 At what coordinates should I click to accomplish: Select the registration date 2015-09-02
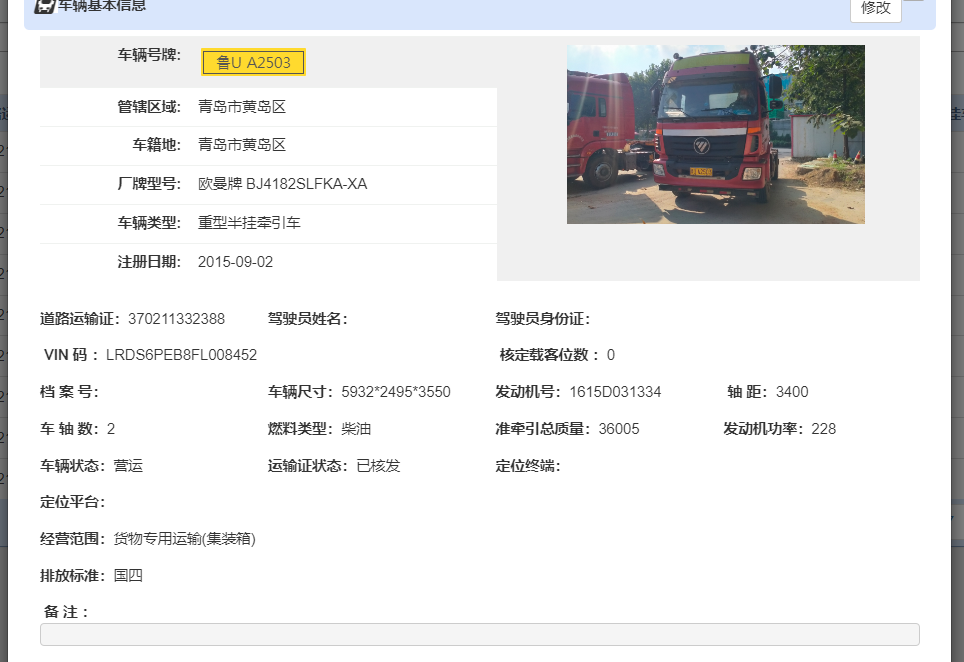[235, 262]
